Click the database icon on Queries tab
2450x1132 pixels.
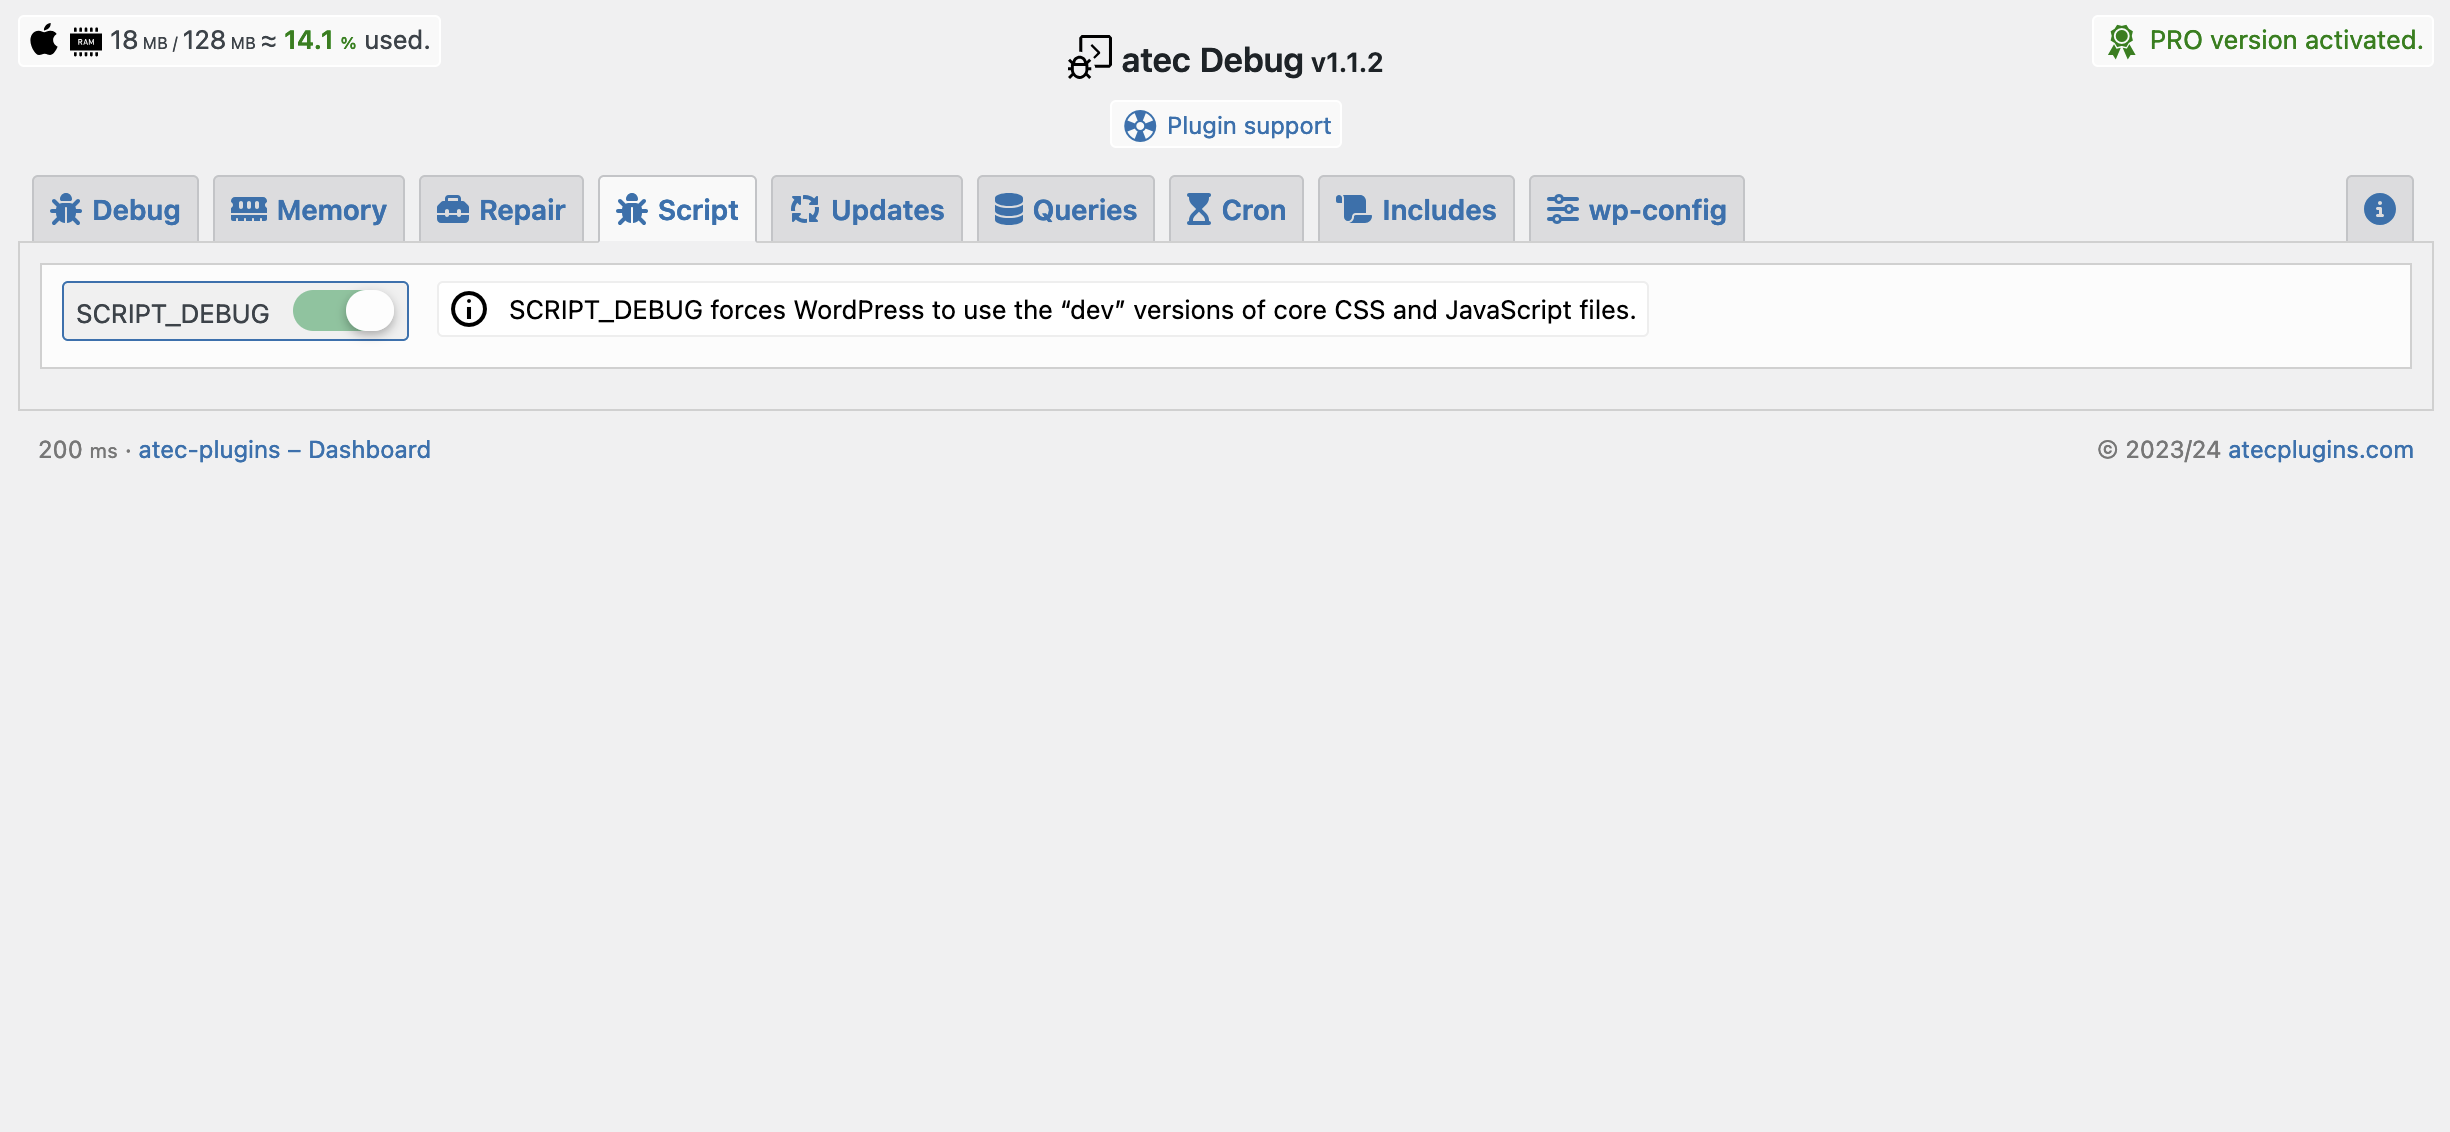point(1008,210)
